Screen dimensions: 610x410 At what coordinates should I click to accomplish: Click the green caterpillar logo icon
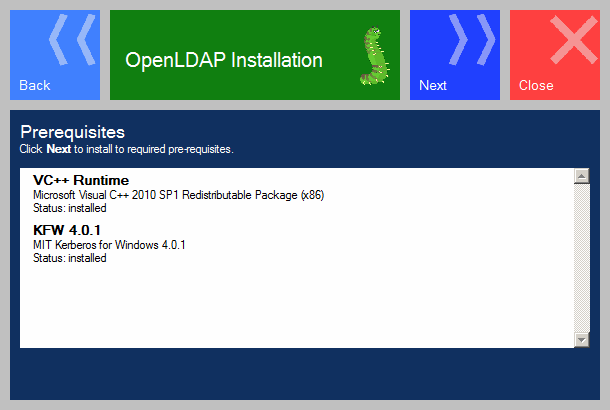(375, 55)
